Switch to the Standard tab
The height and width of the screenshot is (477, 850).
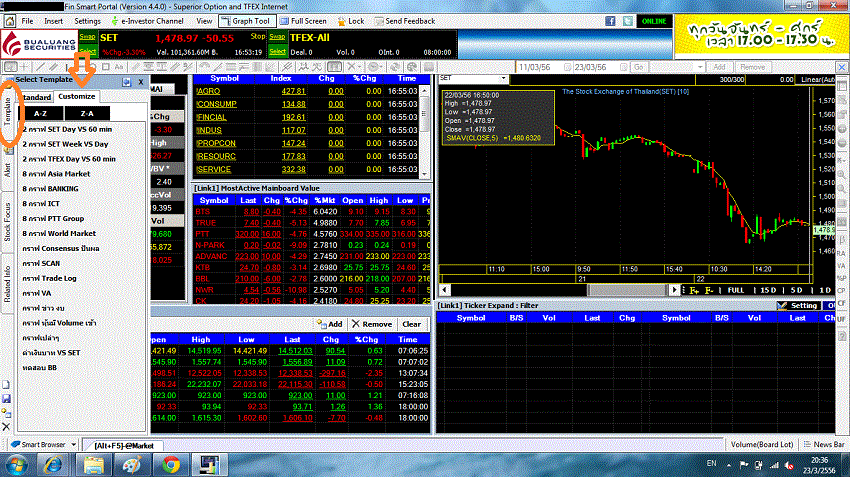click(35, 97)
